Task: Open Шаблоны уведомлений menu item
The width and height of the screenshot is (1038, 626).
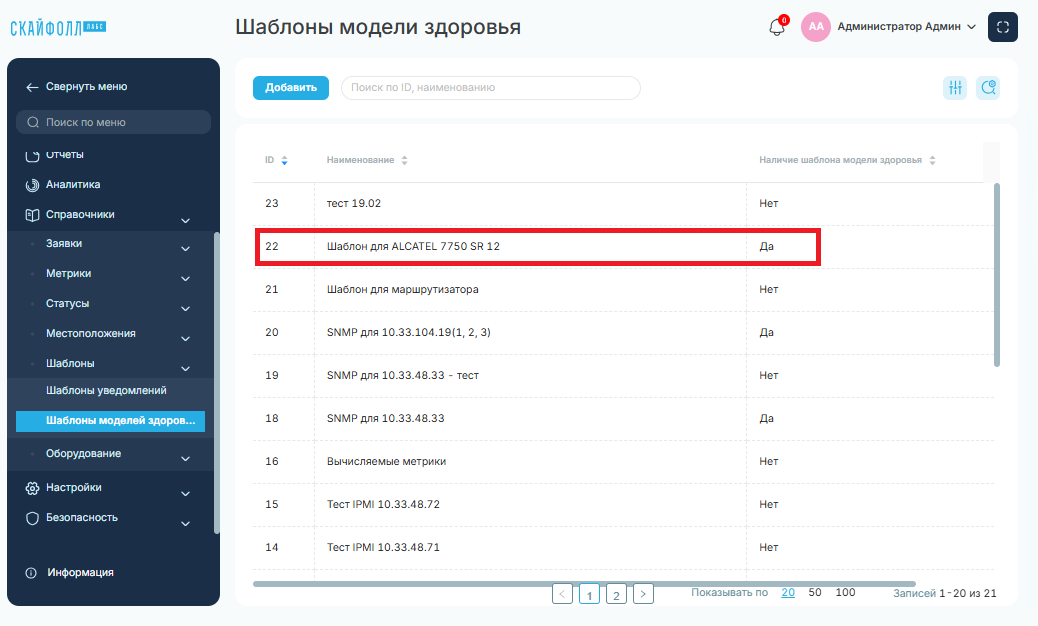Action: 106,390
